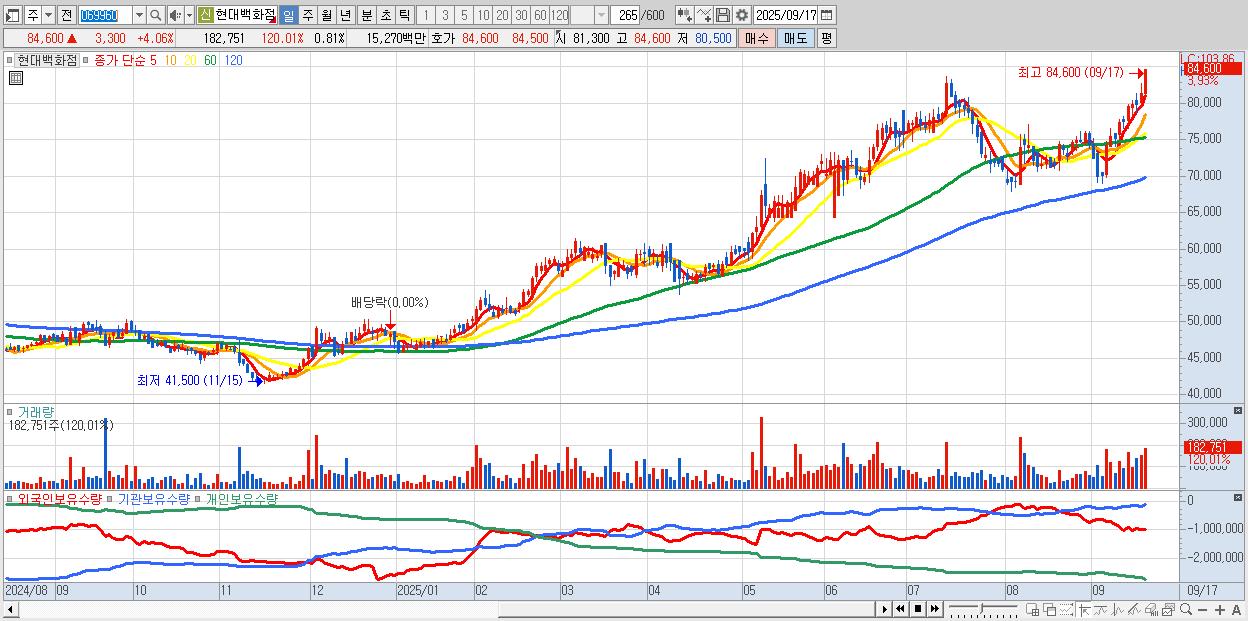Switch to the 월 monthly chart period

(x=326, y=15)
